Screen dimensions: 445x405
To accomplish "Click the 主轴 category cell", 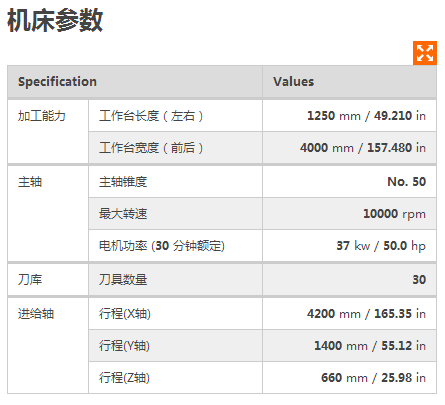I will (48, 214).
